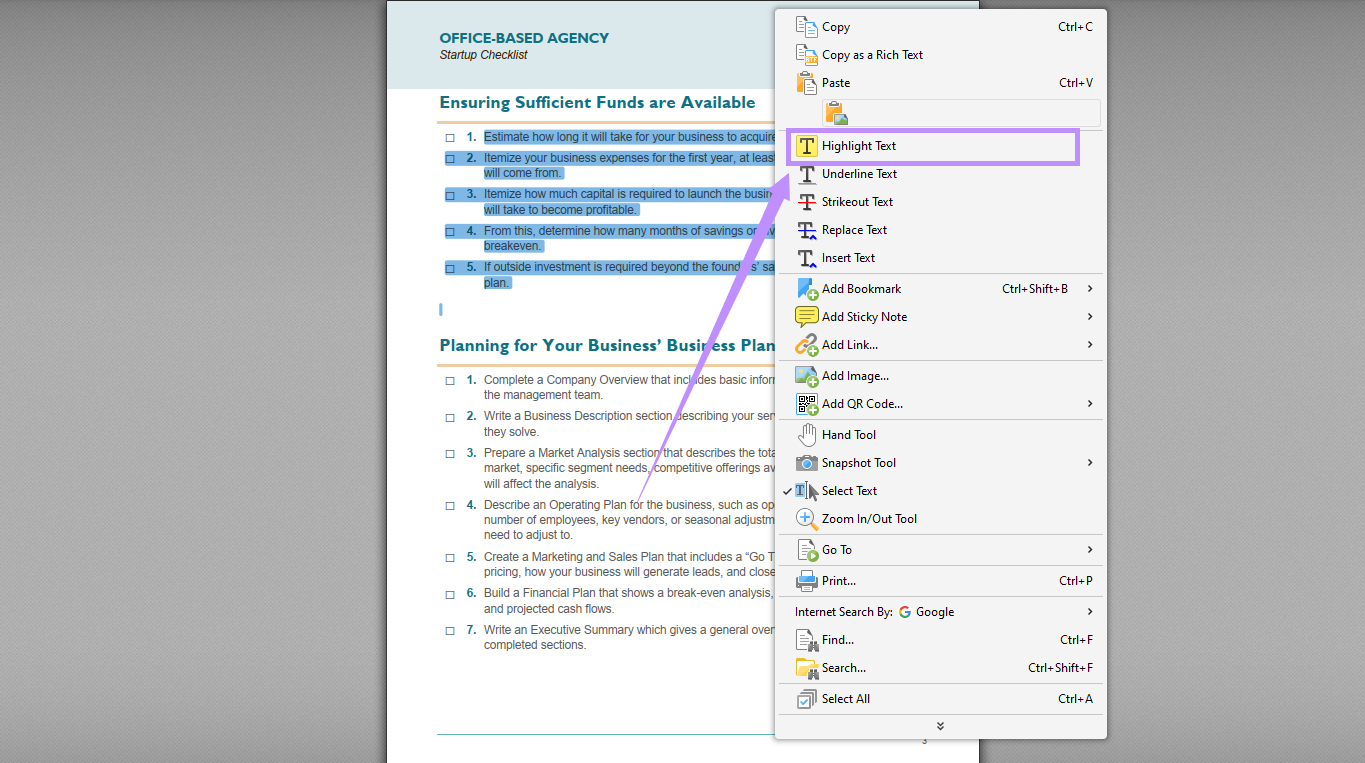The height and width of the screenshot is (763, 1365).
Task: Run Internet Search By Google
Action: pyautogui.click(x=874, y=611)
